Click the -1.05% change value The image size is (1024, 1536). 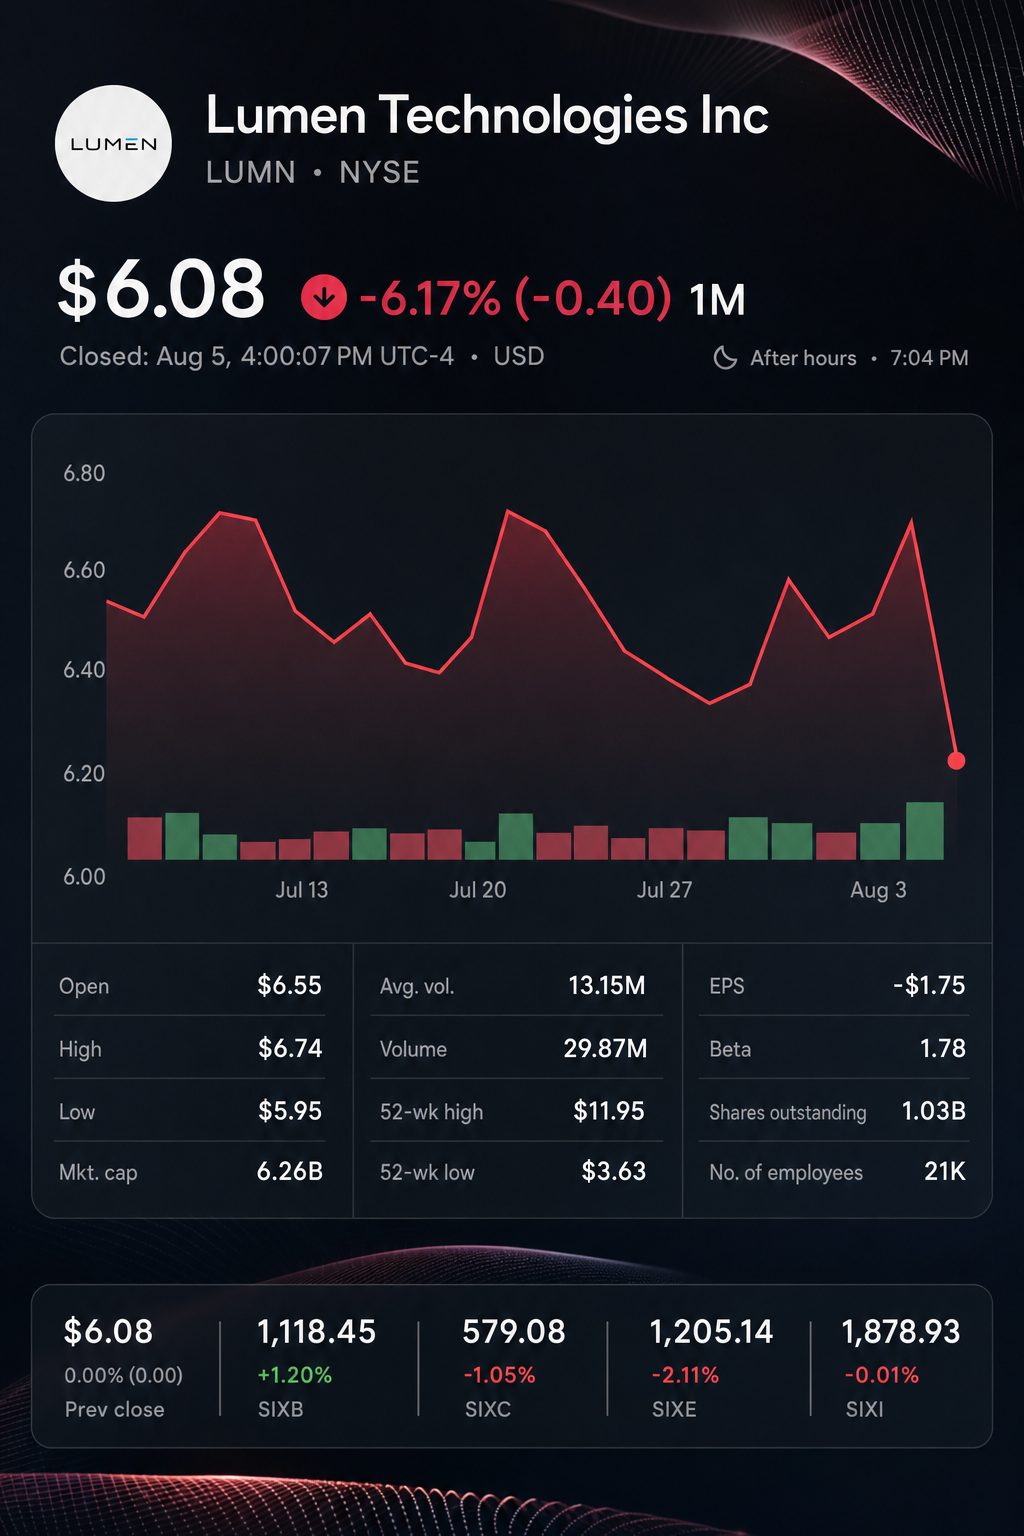tap(499, 1375)
